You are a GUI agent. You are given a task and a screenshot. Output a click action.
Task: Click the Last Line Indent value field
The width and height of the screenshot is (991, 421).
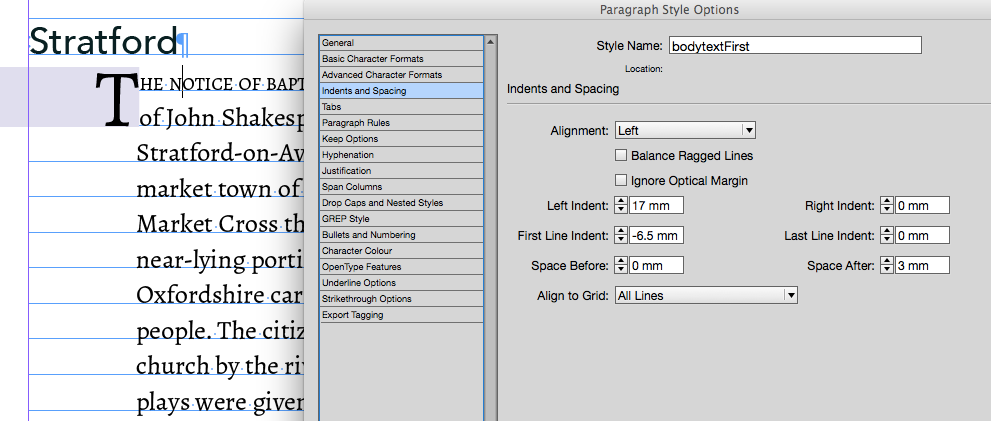pyautogui.click(x=922, y=236)
